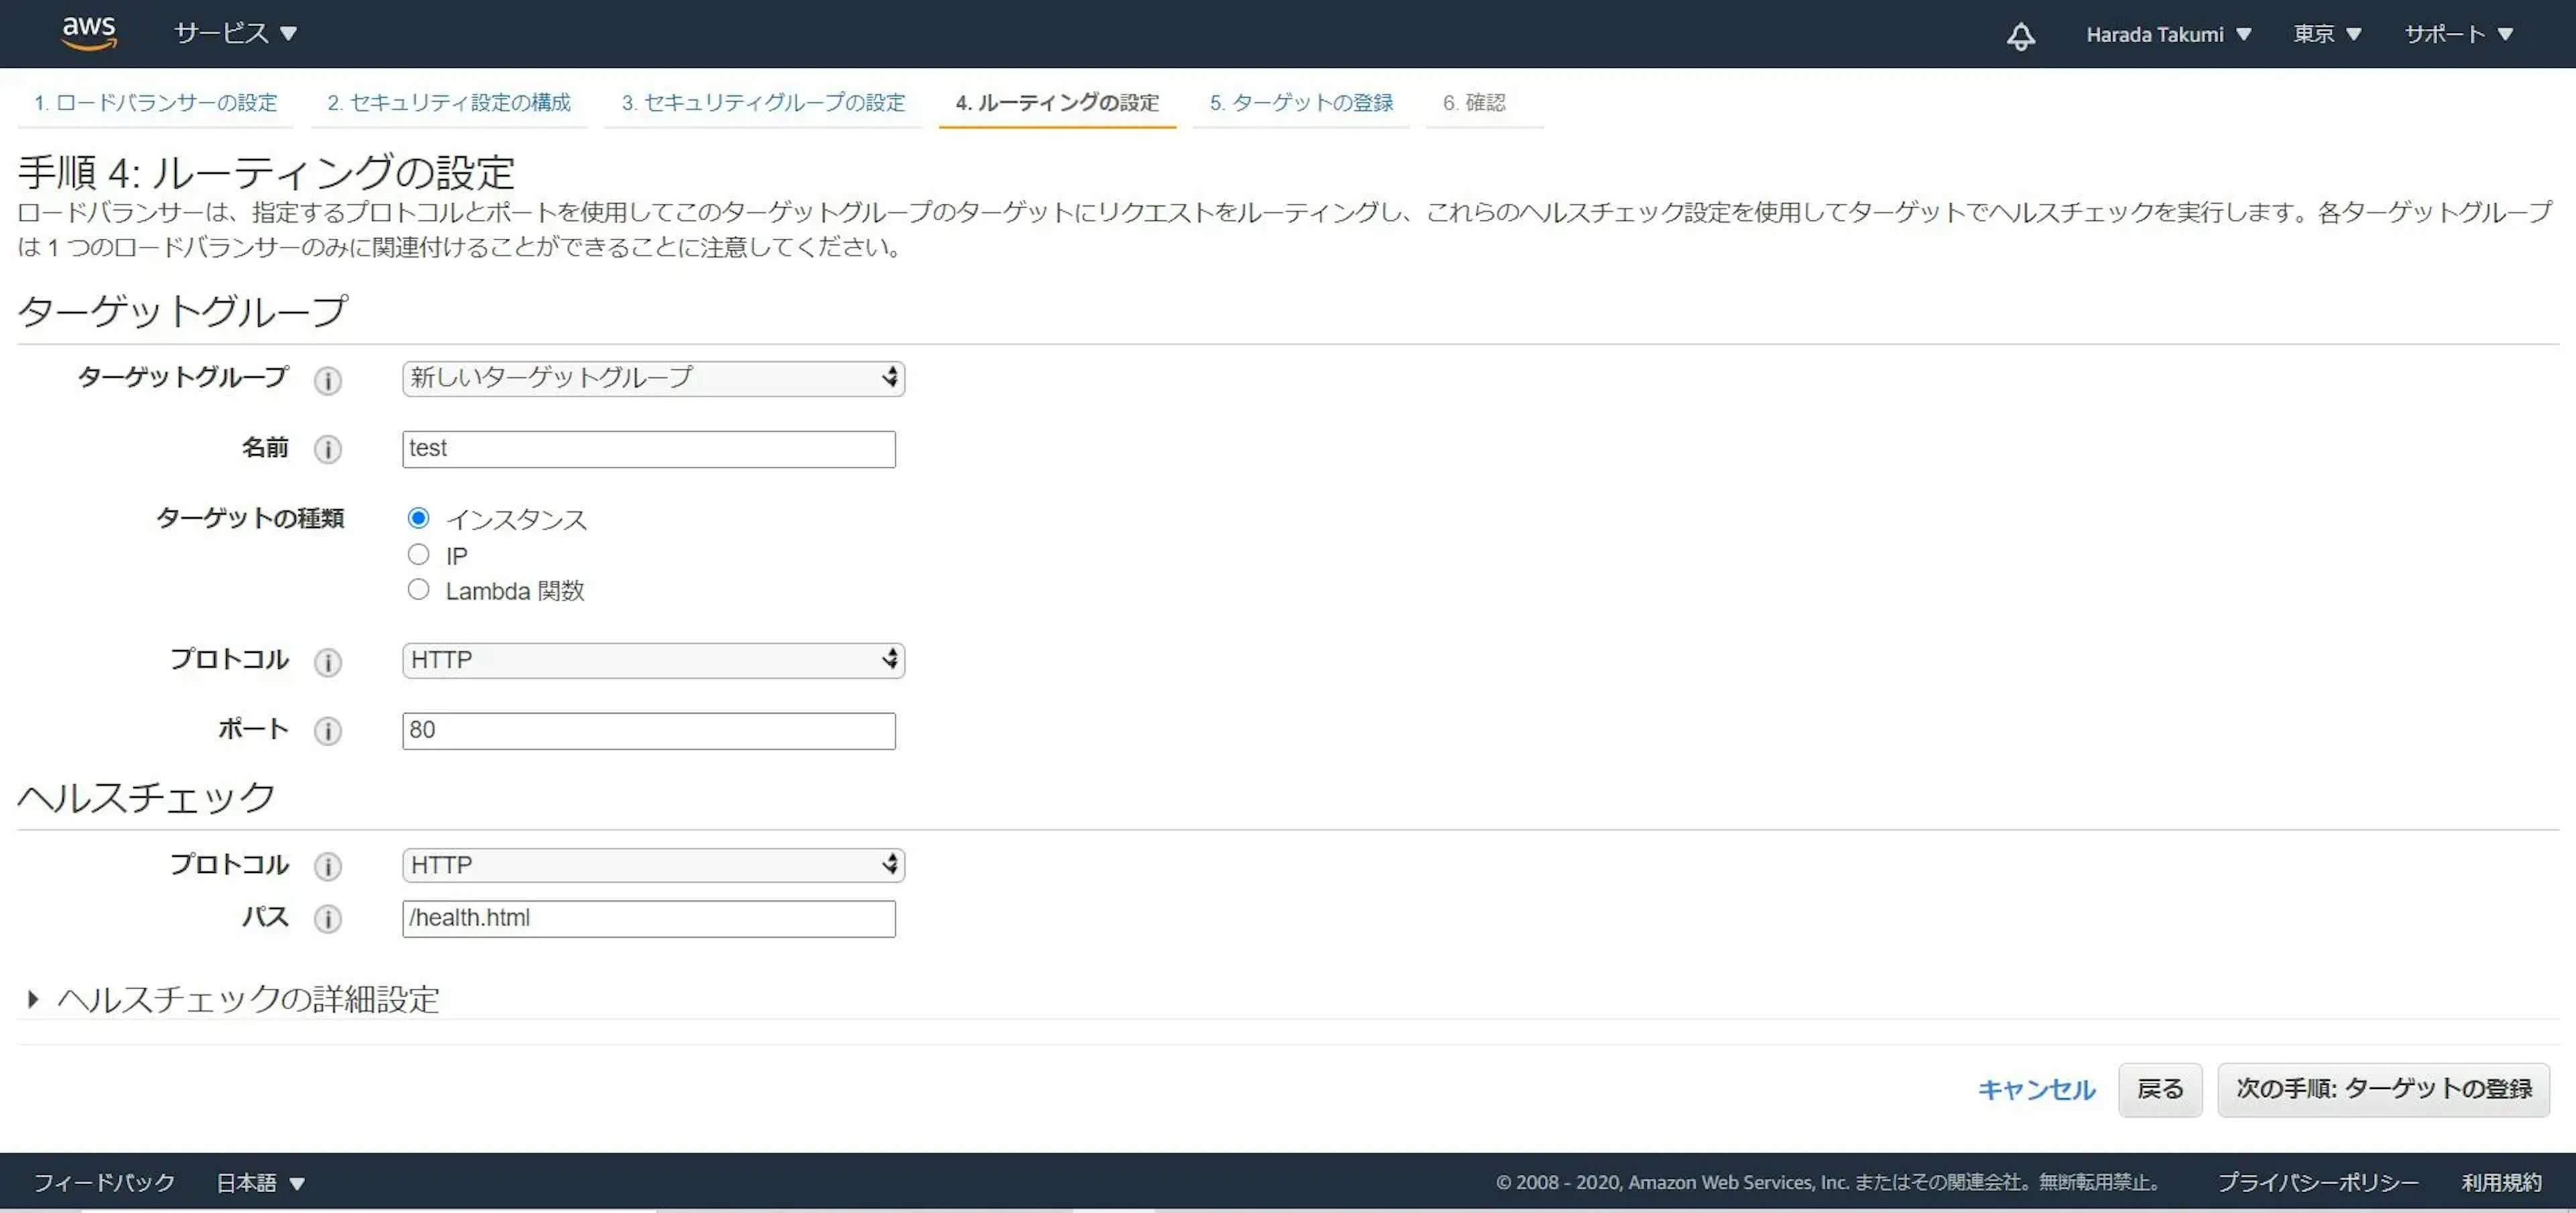This screenshot has height=1213, width=2576.
Task: Click info icon beside パス field
Action: click(327, 919)
